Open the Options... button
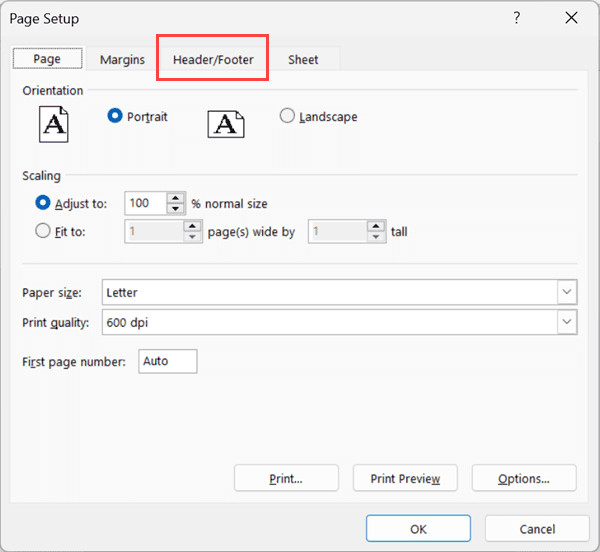 tap(524, 478)
